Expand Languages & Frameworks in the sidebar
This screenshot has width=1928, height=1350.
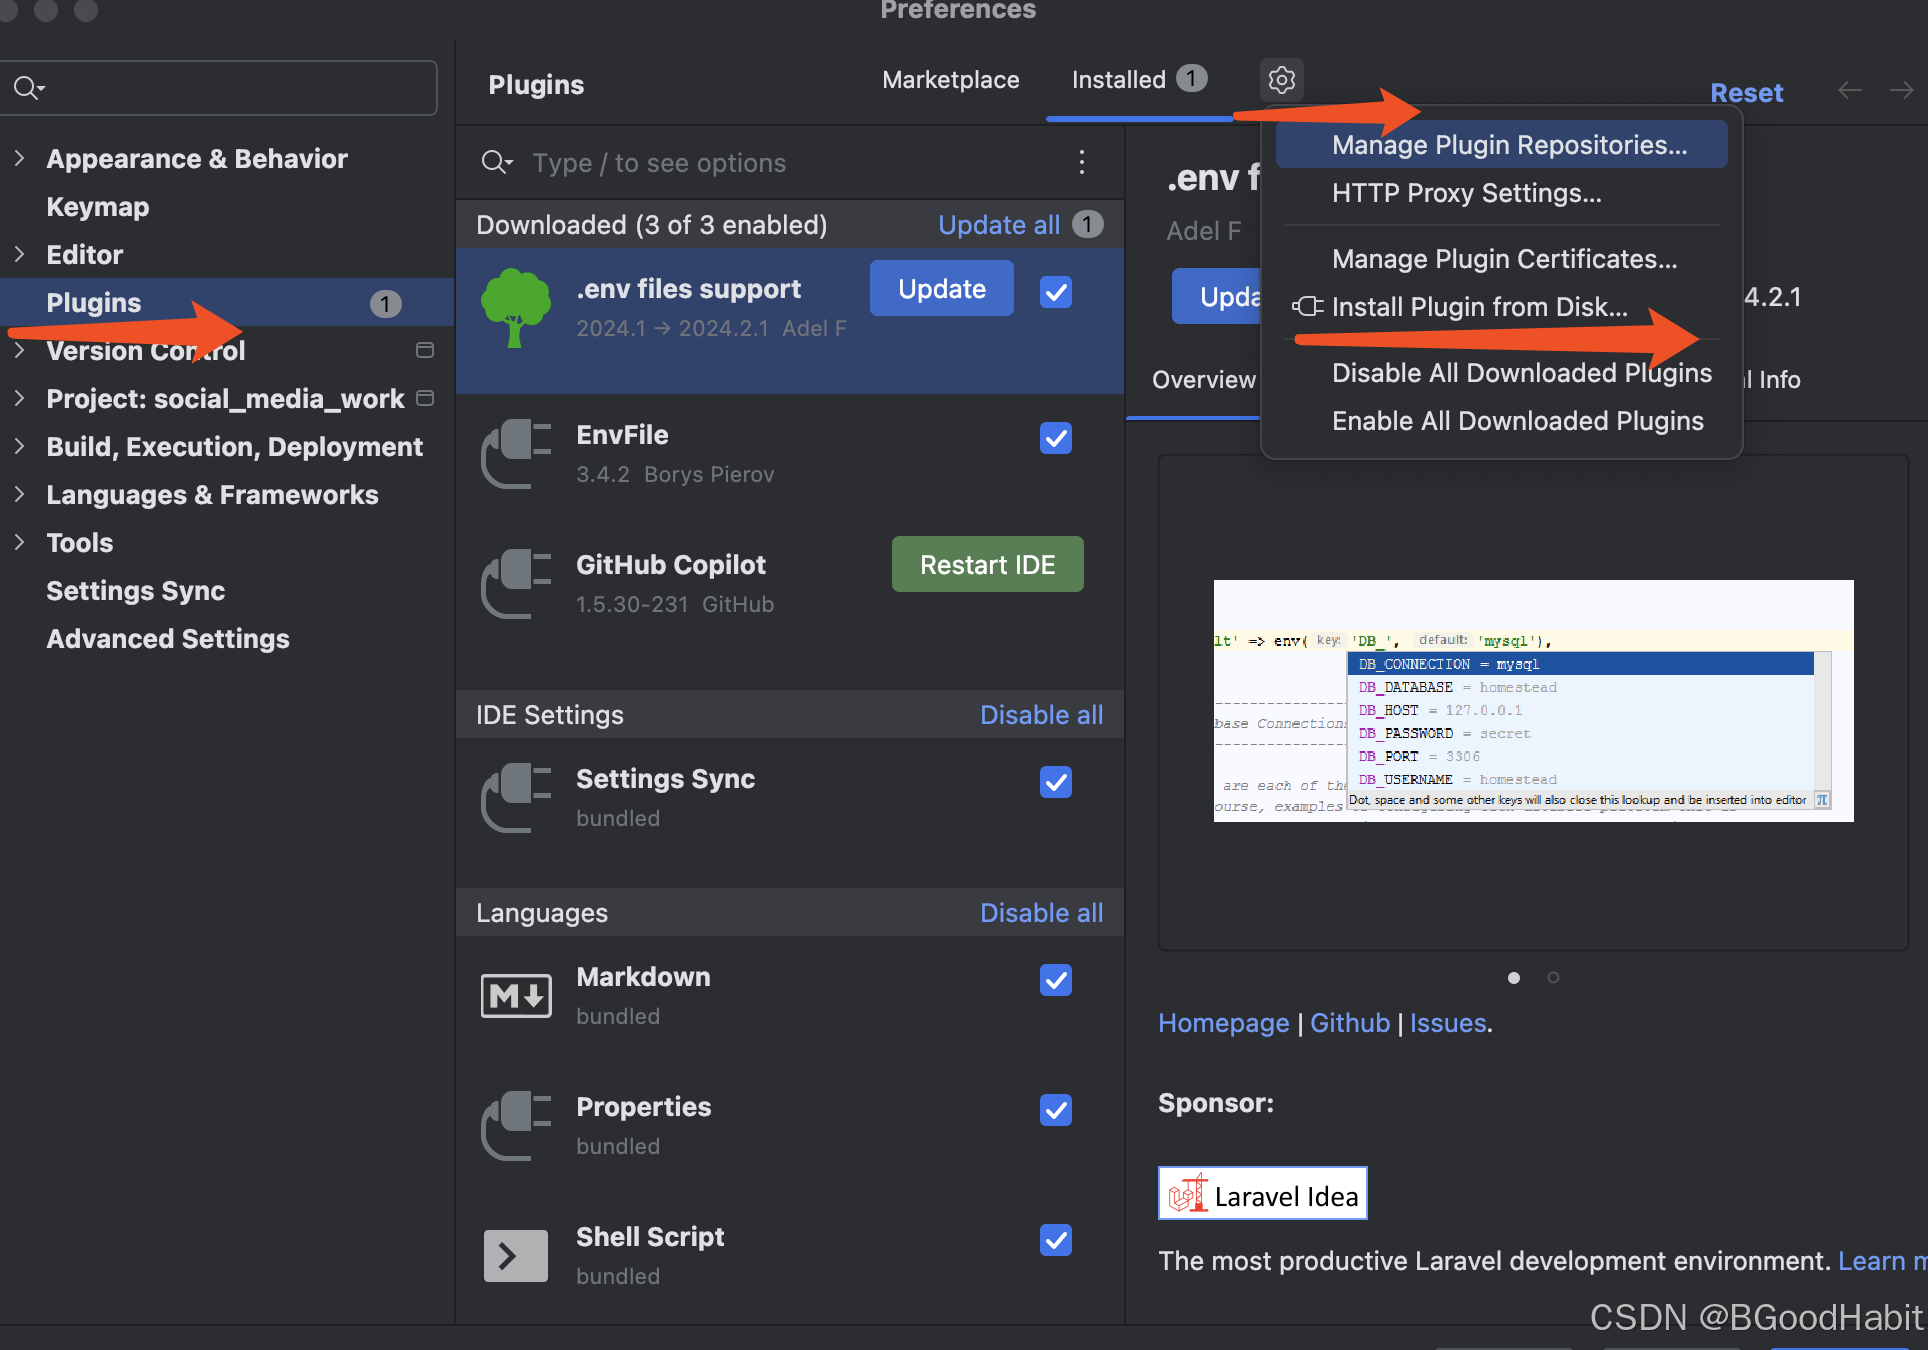coord(19,494)
